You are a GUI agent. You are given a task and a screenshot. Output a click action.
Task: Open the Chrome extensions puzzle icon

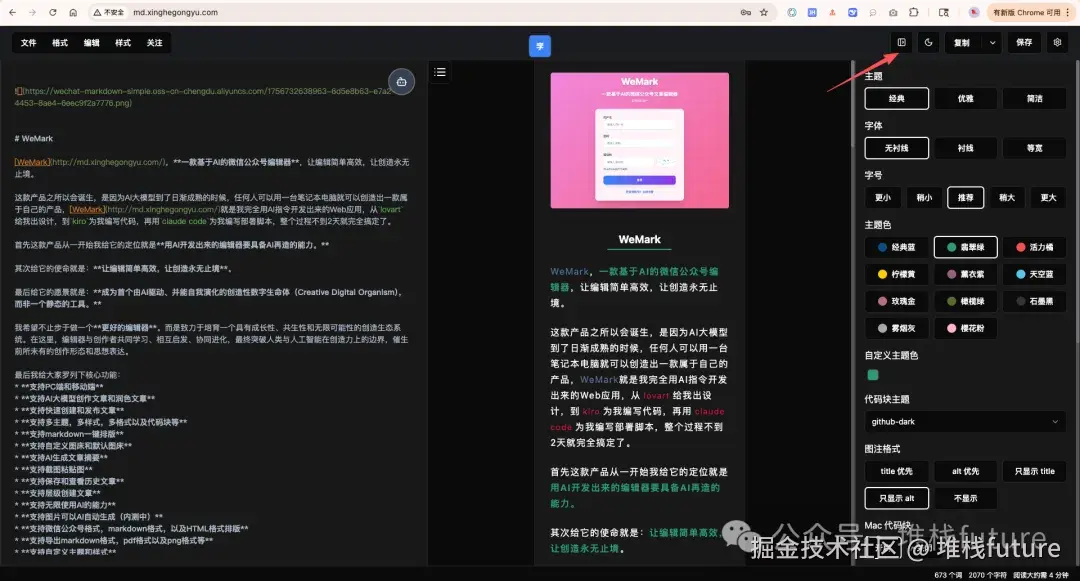[x=913, y=12]
